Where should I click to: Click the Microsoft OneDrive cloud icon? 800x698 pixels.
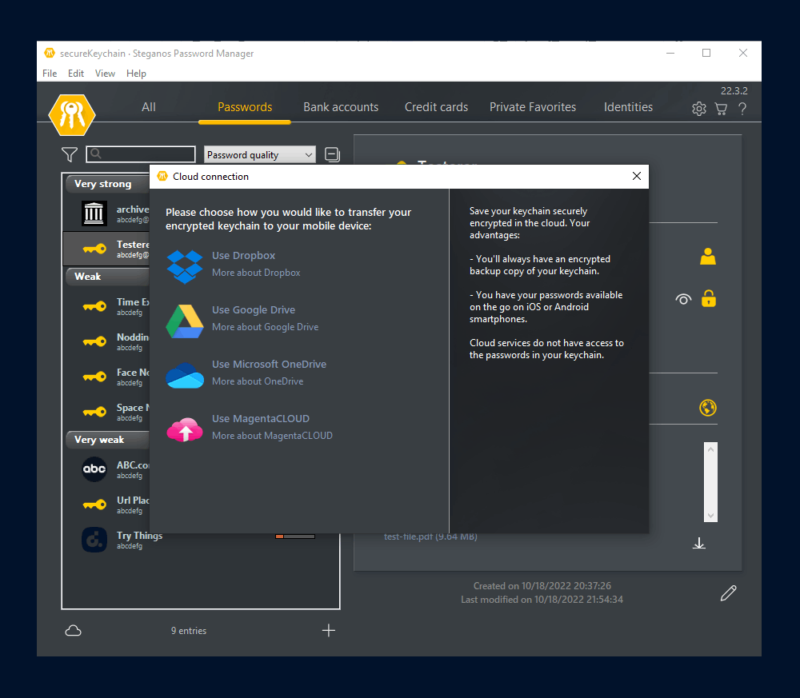pos(185,376)
